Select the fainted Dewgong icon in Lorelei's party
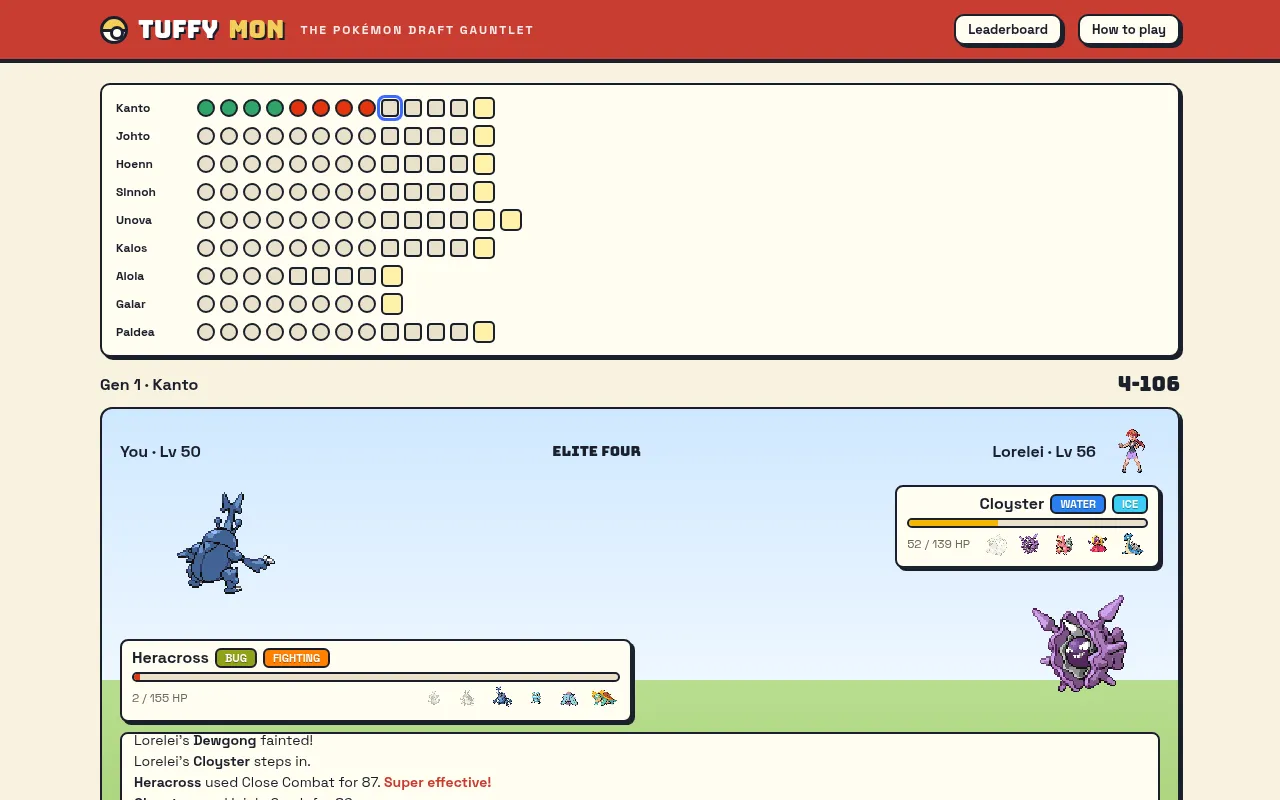 tap(996, 544)
